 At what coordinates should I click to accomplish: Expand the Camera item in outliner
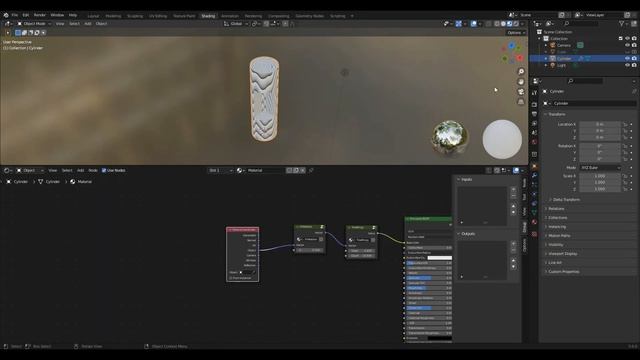tap(546, 45)
